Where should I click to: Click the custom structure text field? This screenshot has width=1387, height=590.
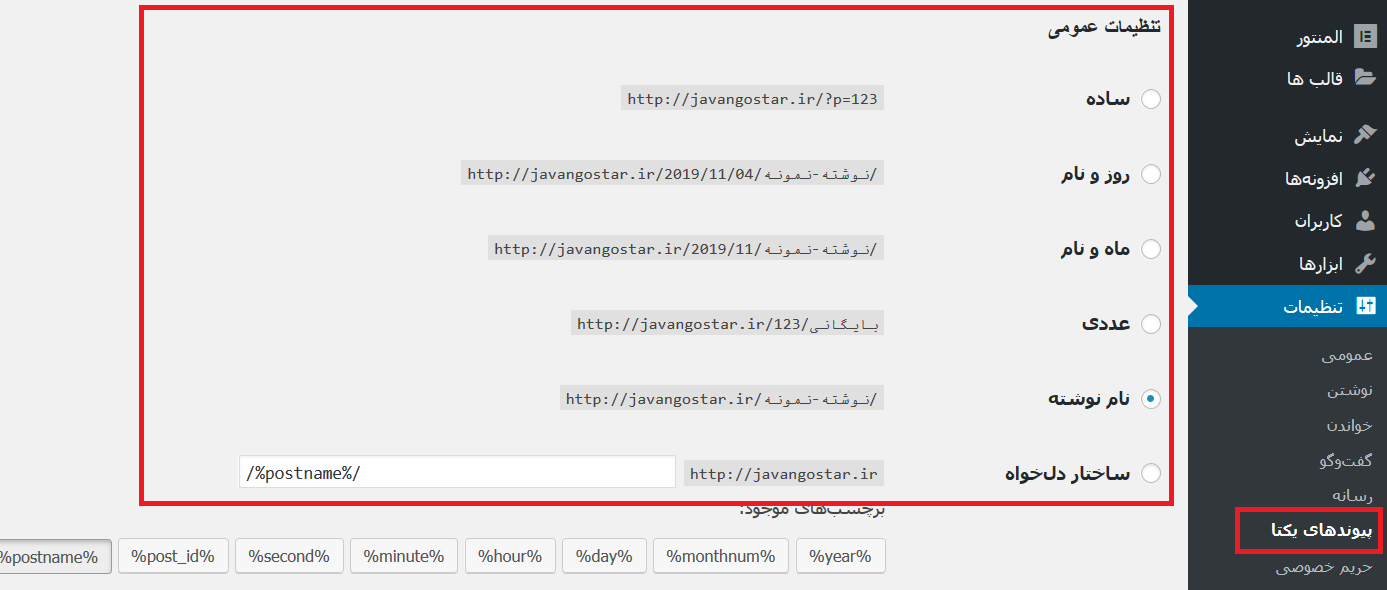[457, 473]
